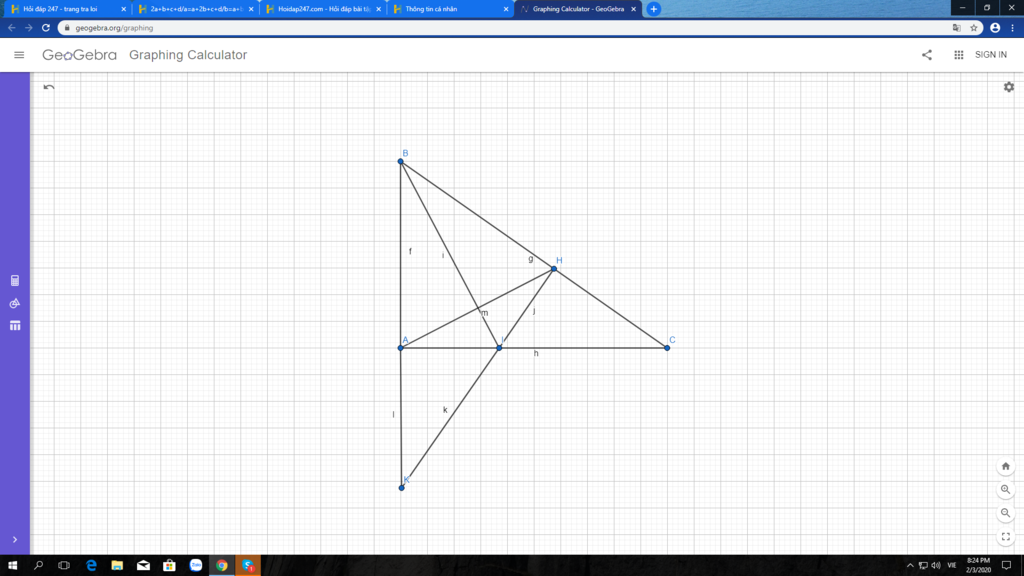Click the Share icon in the header
Screen dimensions: 1024x576
click(x=927, y=55)
